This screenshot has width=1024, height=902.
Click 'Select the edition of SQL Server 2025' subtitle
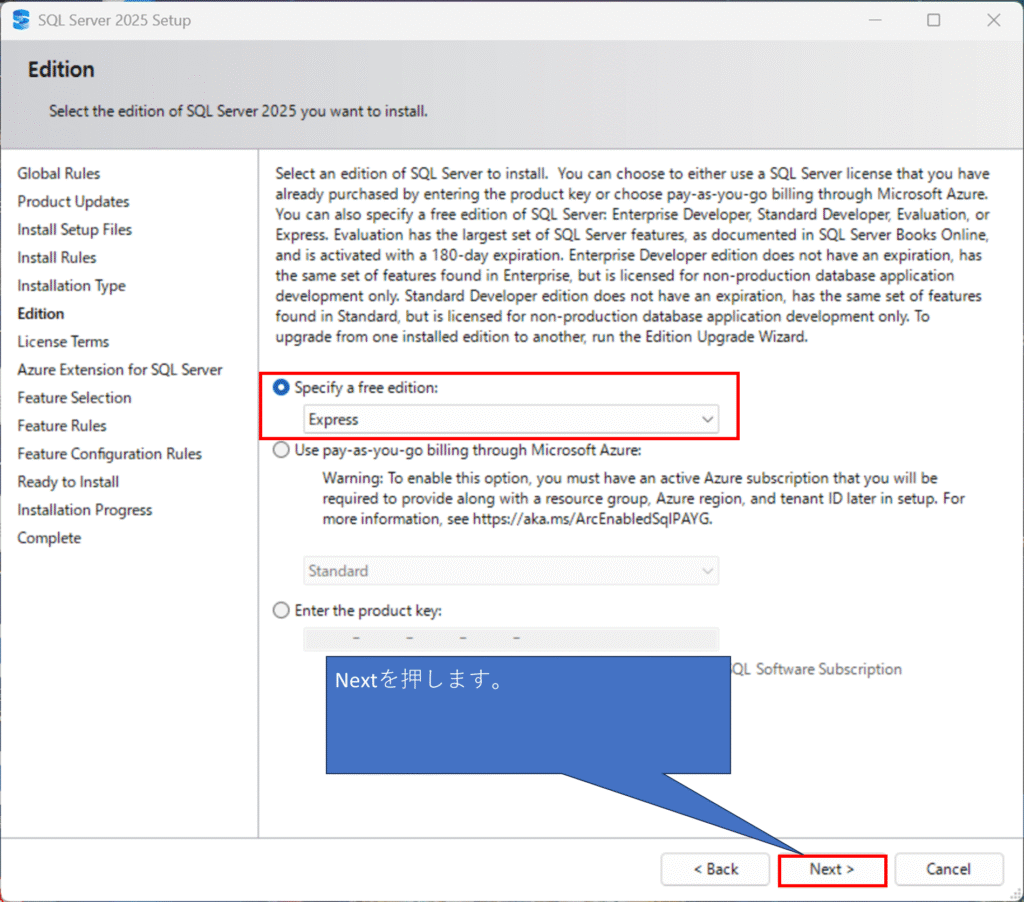[x=238, y=111]
